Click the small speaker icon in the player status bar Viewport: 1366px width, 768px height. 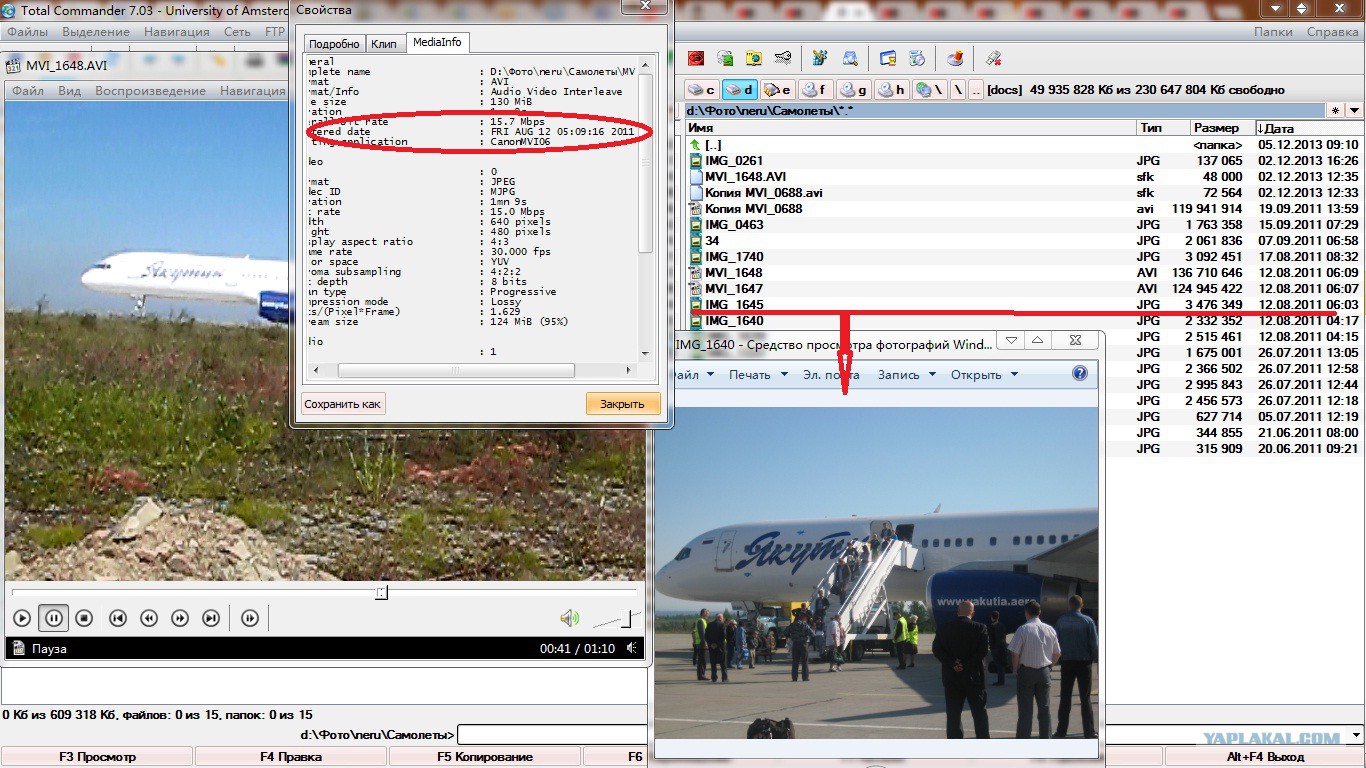(631, 648)
